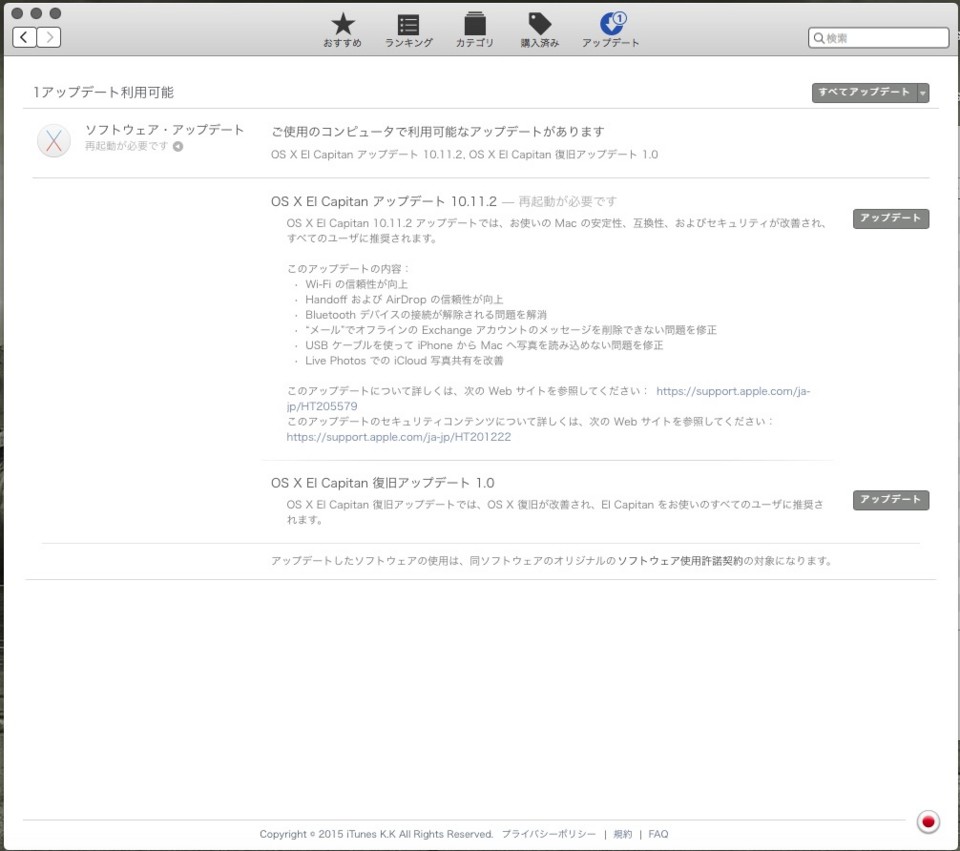Click Copyright 2015 iTunes K.K. text
960x851 pixels.
376,834
